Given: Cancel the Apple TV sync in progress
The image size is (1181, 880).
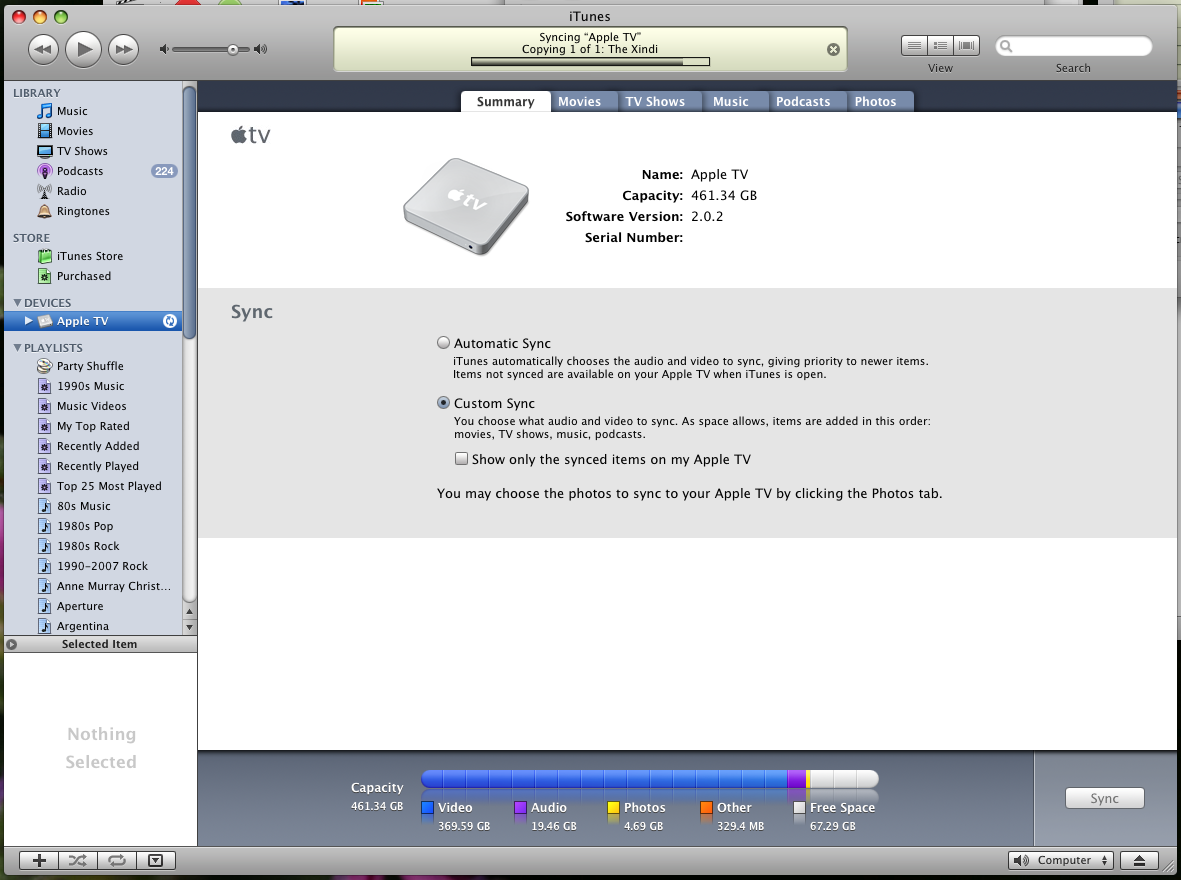Looking at the screenshot, I should (833, 49).
